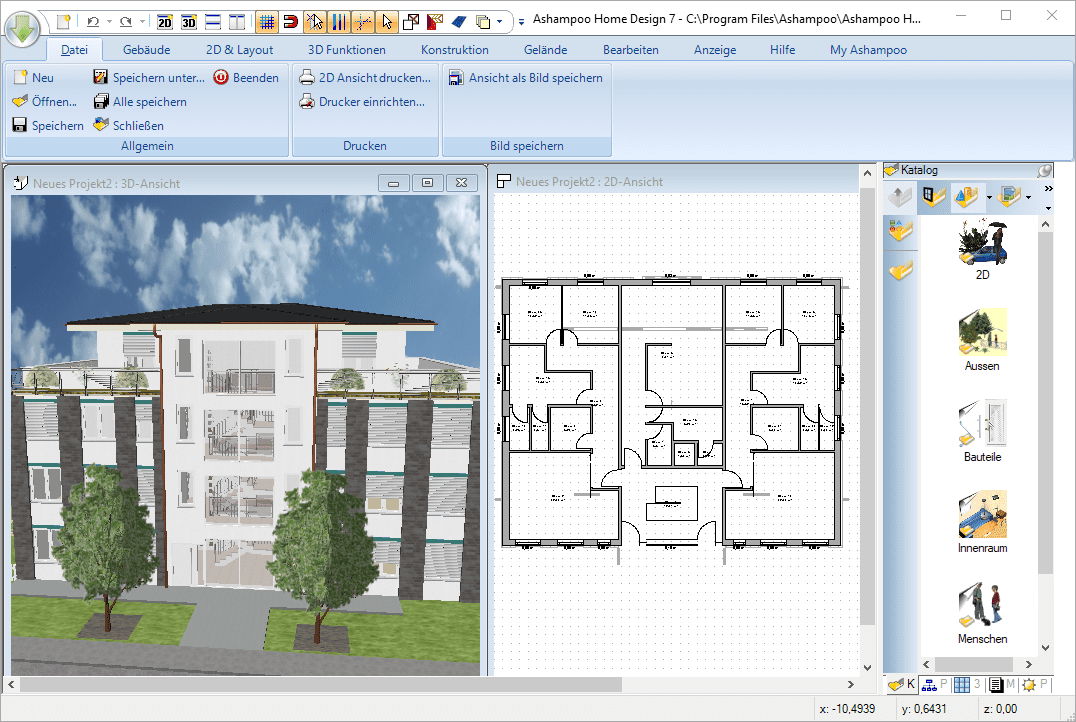Image resolution: width=1076 pixels, height=722 pixels.
Task: Click the 2D Ansicht drucken button
Action: 367,77
